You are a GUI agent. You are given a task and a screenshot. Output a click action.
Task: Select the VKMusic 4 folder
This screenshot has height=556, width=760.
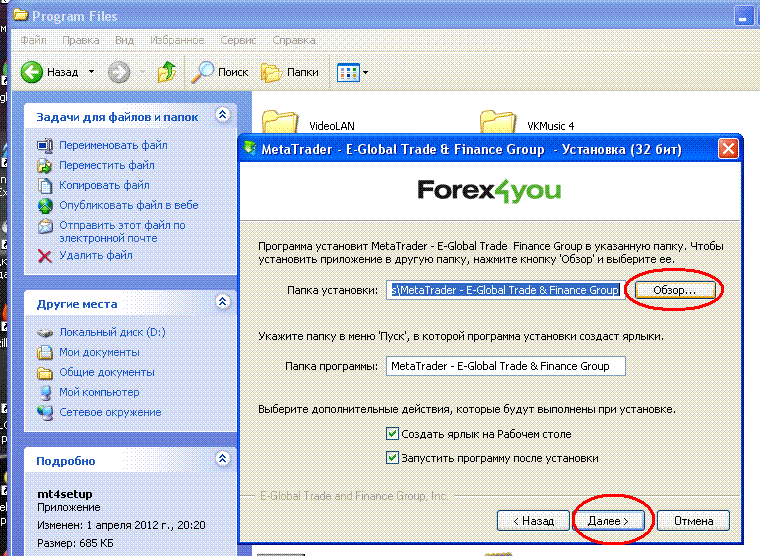click(527, 122)
